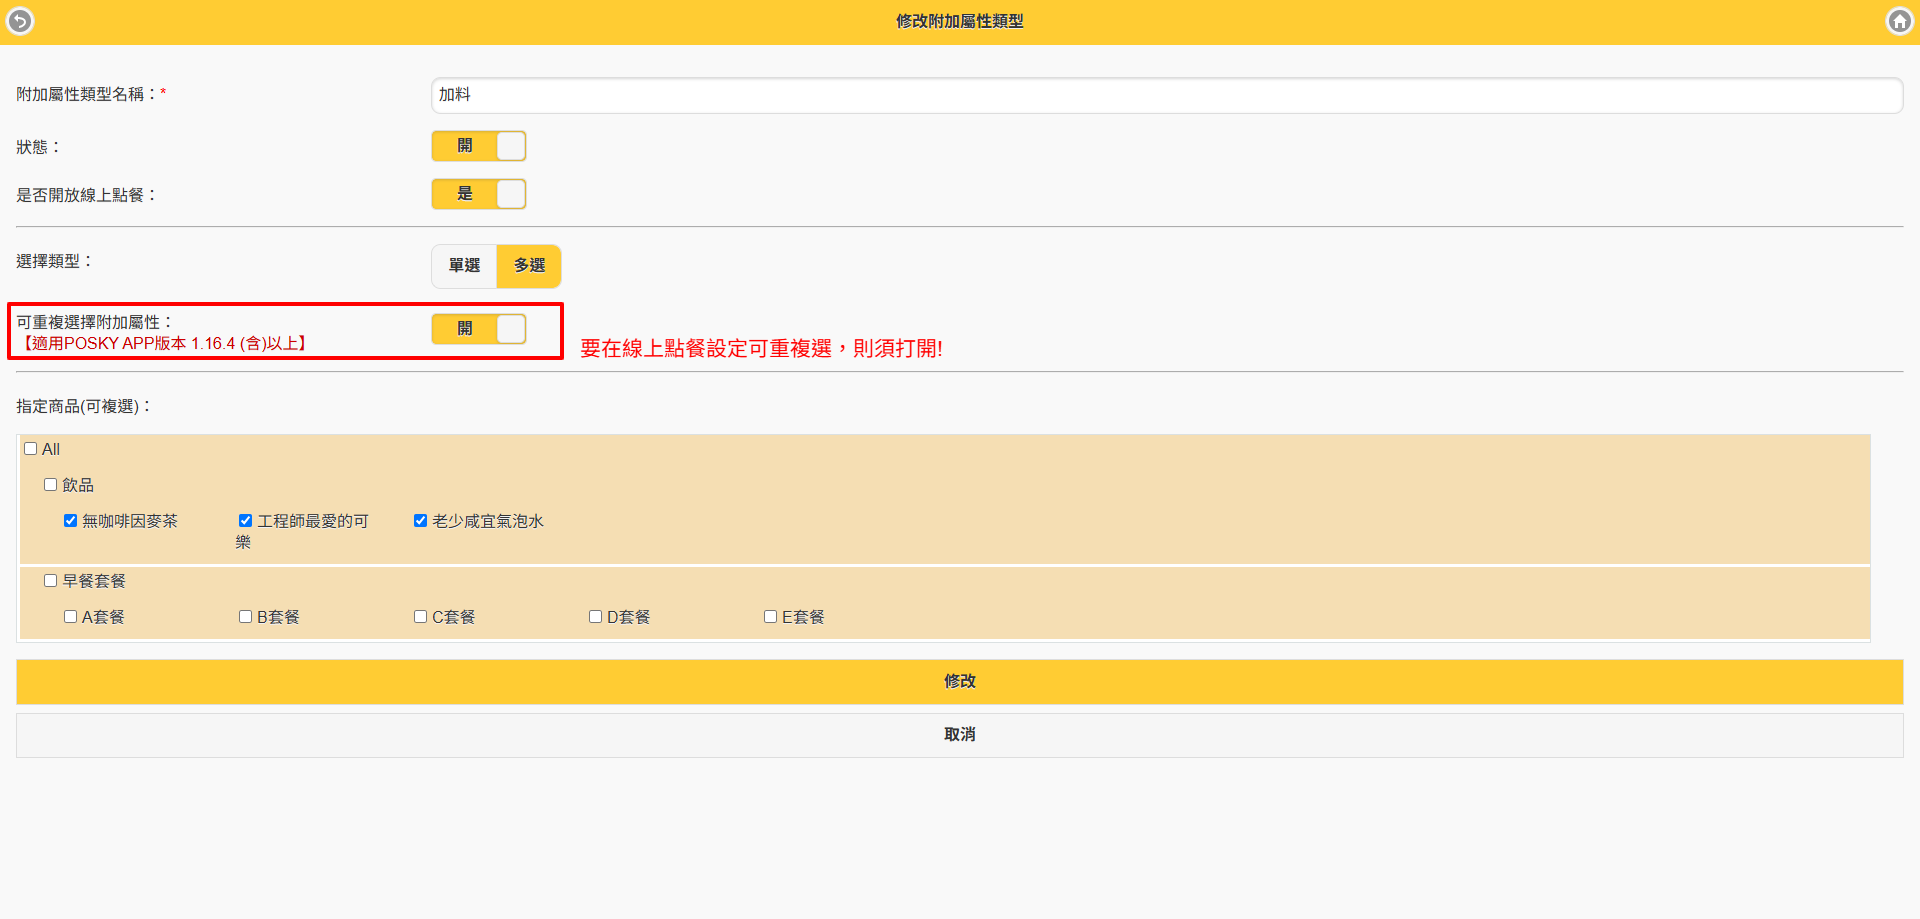1920x919 pixels.
Task: Select 單選 single-choice option
Action: coord(464,266)
